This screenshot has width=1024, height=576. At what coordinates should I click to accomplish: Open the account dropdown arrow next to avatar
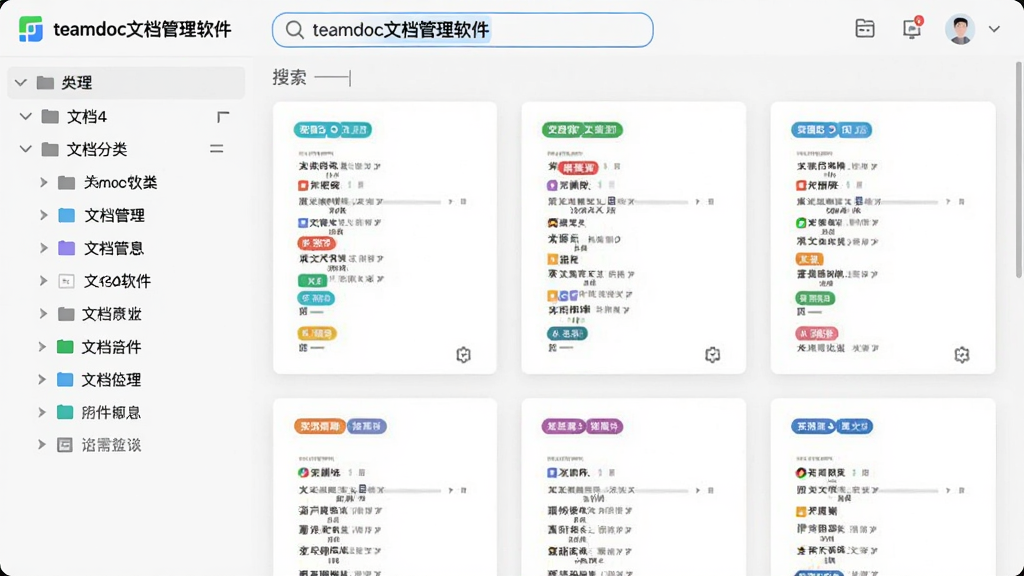[x=994, y=29]
